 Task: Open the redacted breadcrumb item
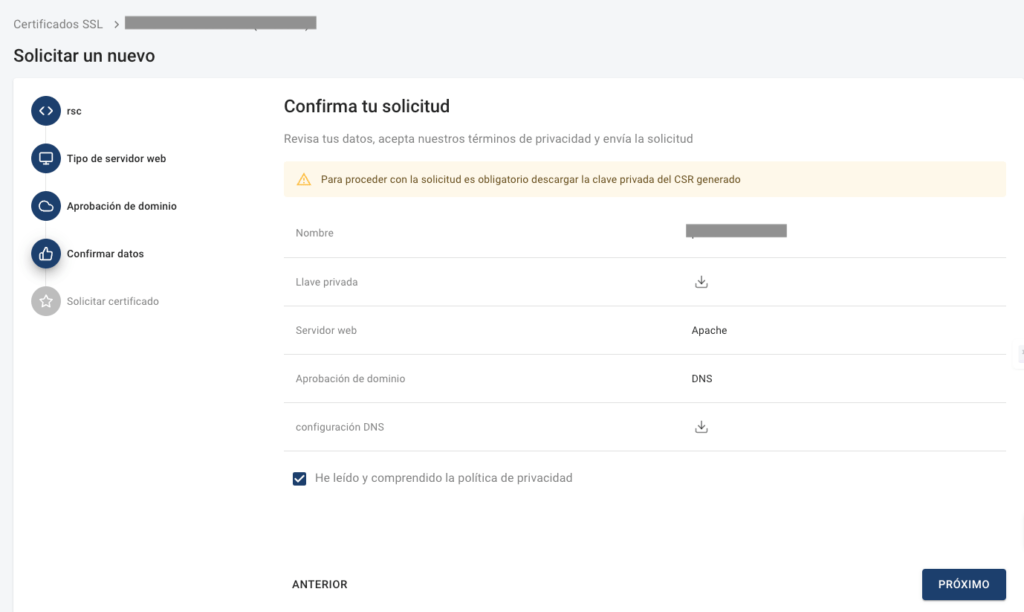point(221,23)
